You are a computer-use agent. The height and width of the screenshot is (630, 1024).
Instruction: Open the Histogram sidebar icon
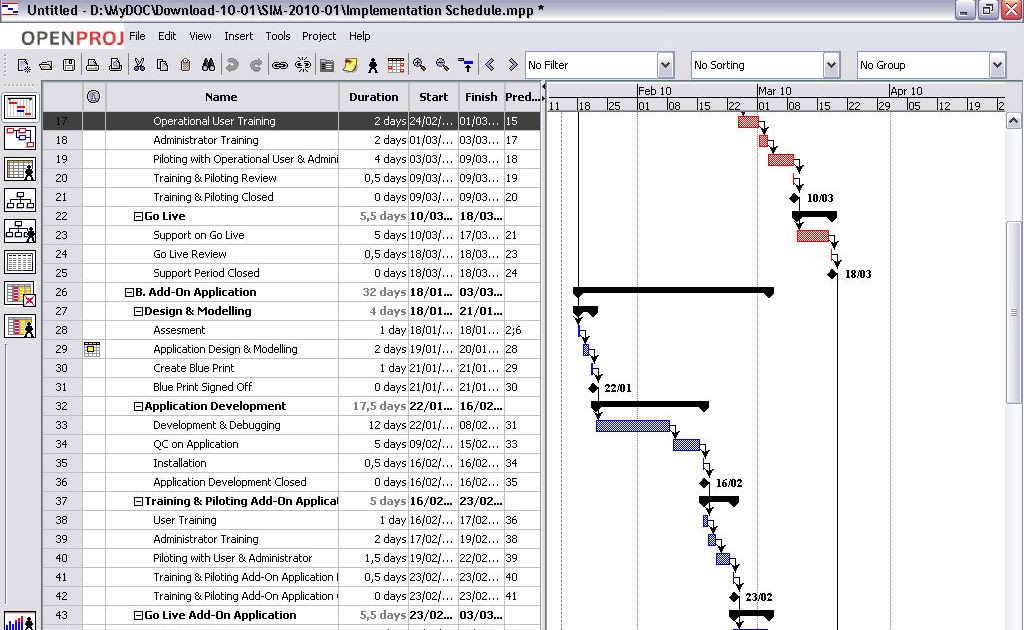(x=20, y=621)
